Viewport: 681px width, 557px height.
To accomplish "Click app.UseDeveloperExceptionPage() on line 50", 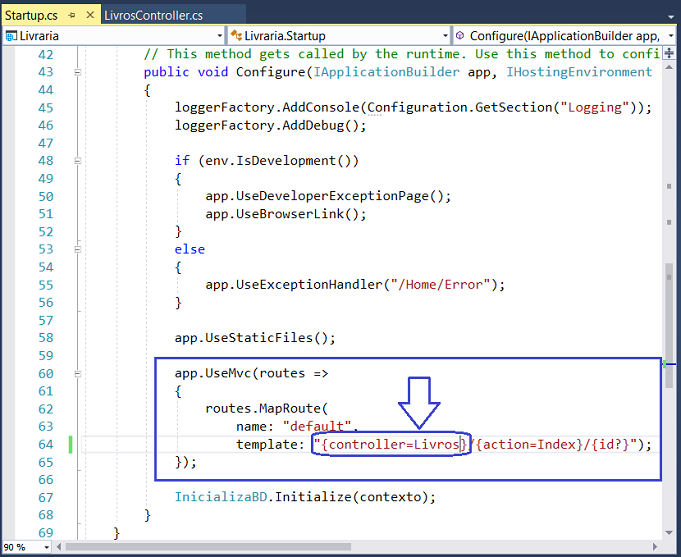I will click(x=328, y=196).
